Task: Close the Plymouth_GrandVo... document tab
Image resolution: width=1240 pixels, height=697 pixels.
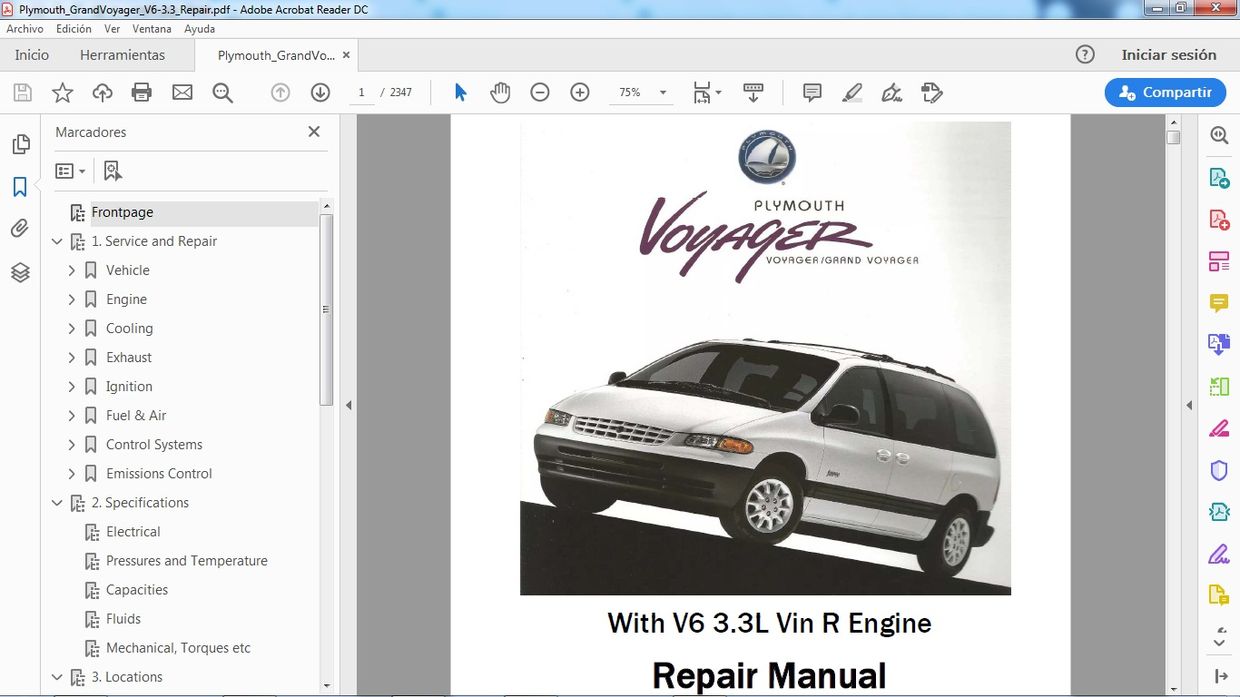Action: tap(346, 55)
